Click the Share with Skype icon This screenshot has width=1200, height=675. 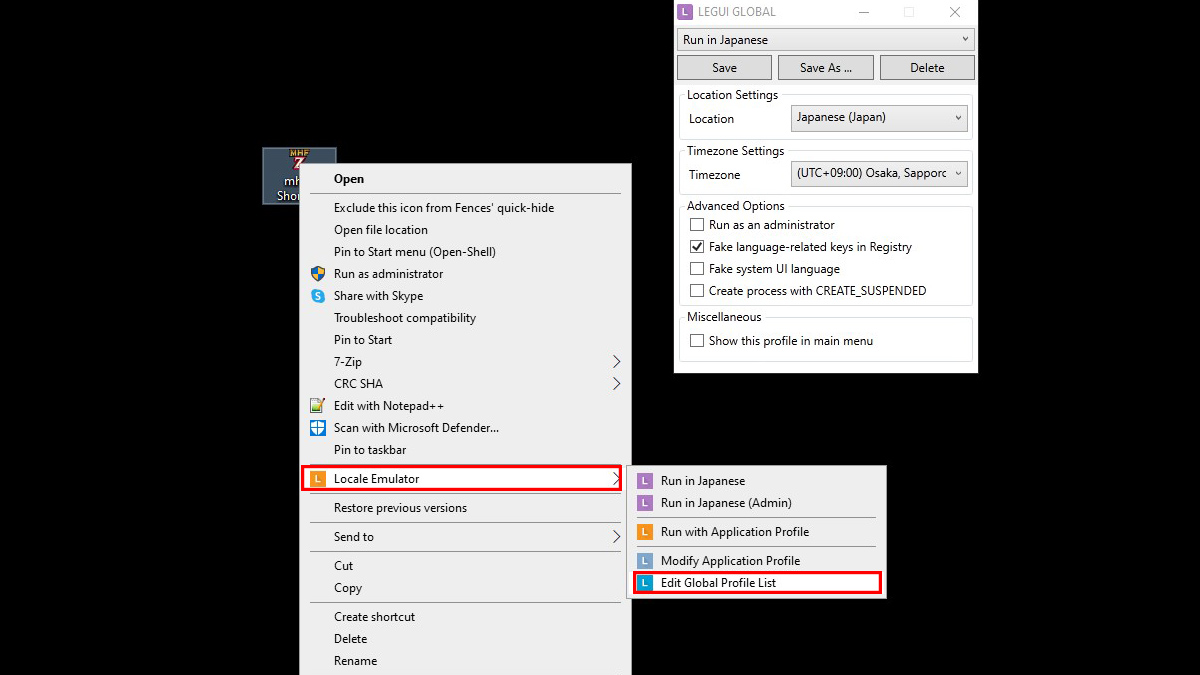click(318, 295)
